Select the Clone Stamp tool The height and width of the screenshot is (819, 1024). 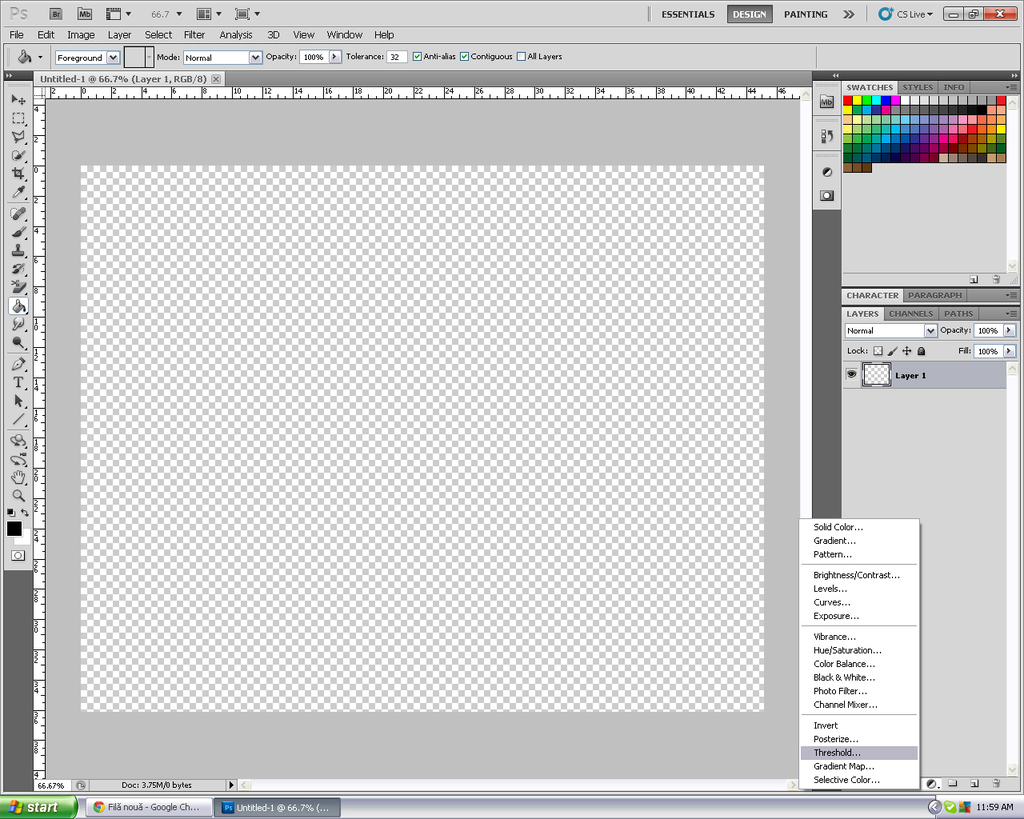(x=18, y=250)
